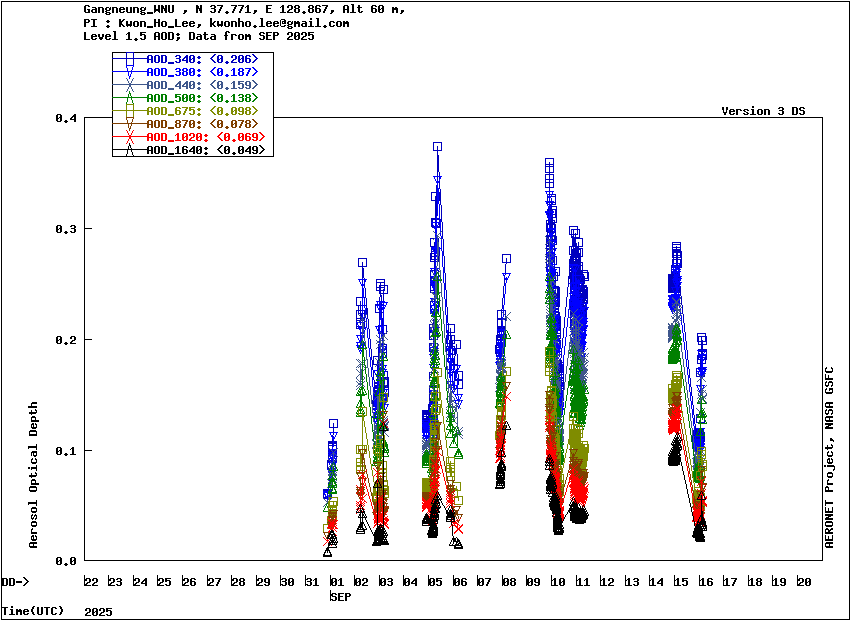This screenshot has height=620, width=850.
Task: Click the Version 3 DS label
Action: coord(763,111)
